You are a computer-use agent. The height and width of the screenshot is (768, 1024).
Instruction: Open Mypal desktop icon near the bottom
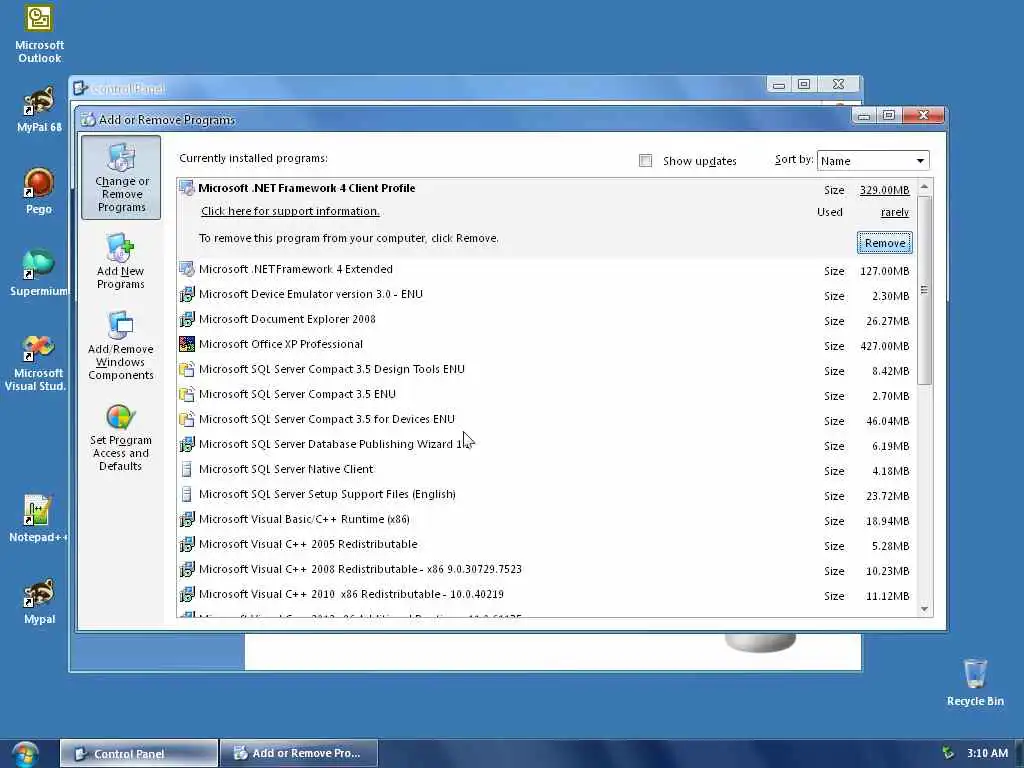[39, 601]
